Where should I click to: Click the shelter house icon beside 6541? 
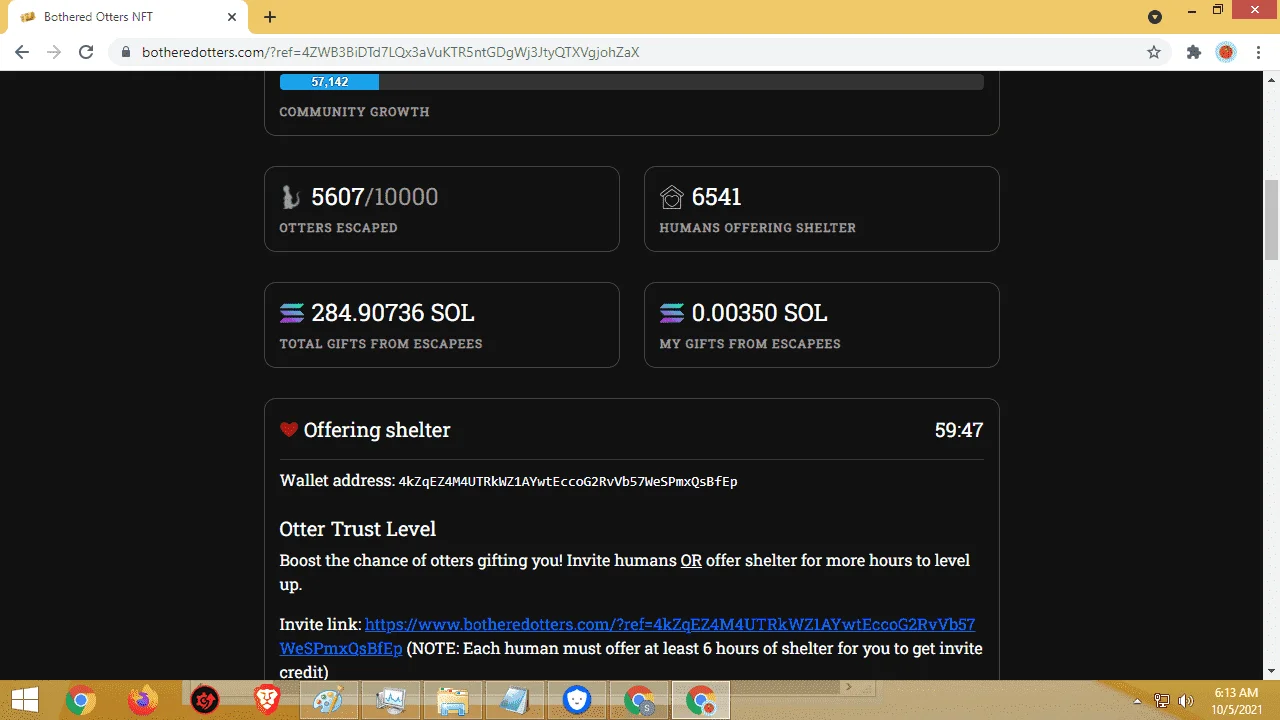click(x=671, y=197)
